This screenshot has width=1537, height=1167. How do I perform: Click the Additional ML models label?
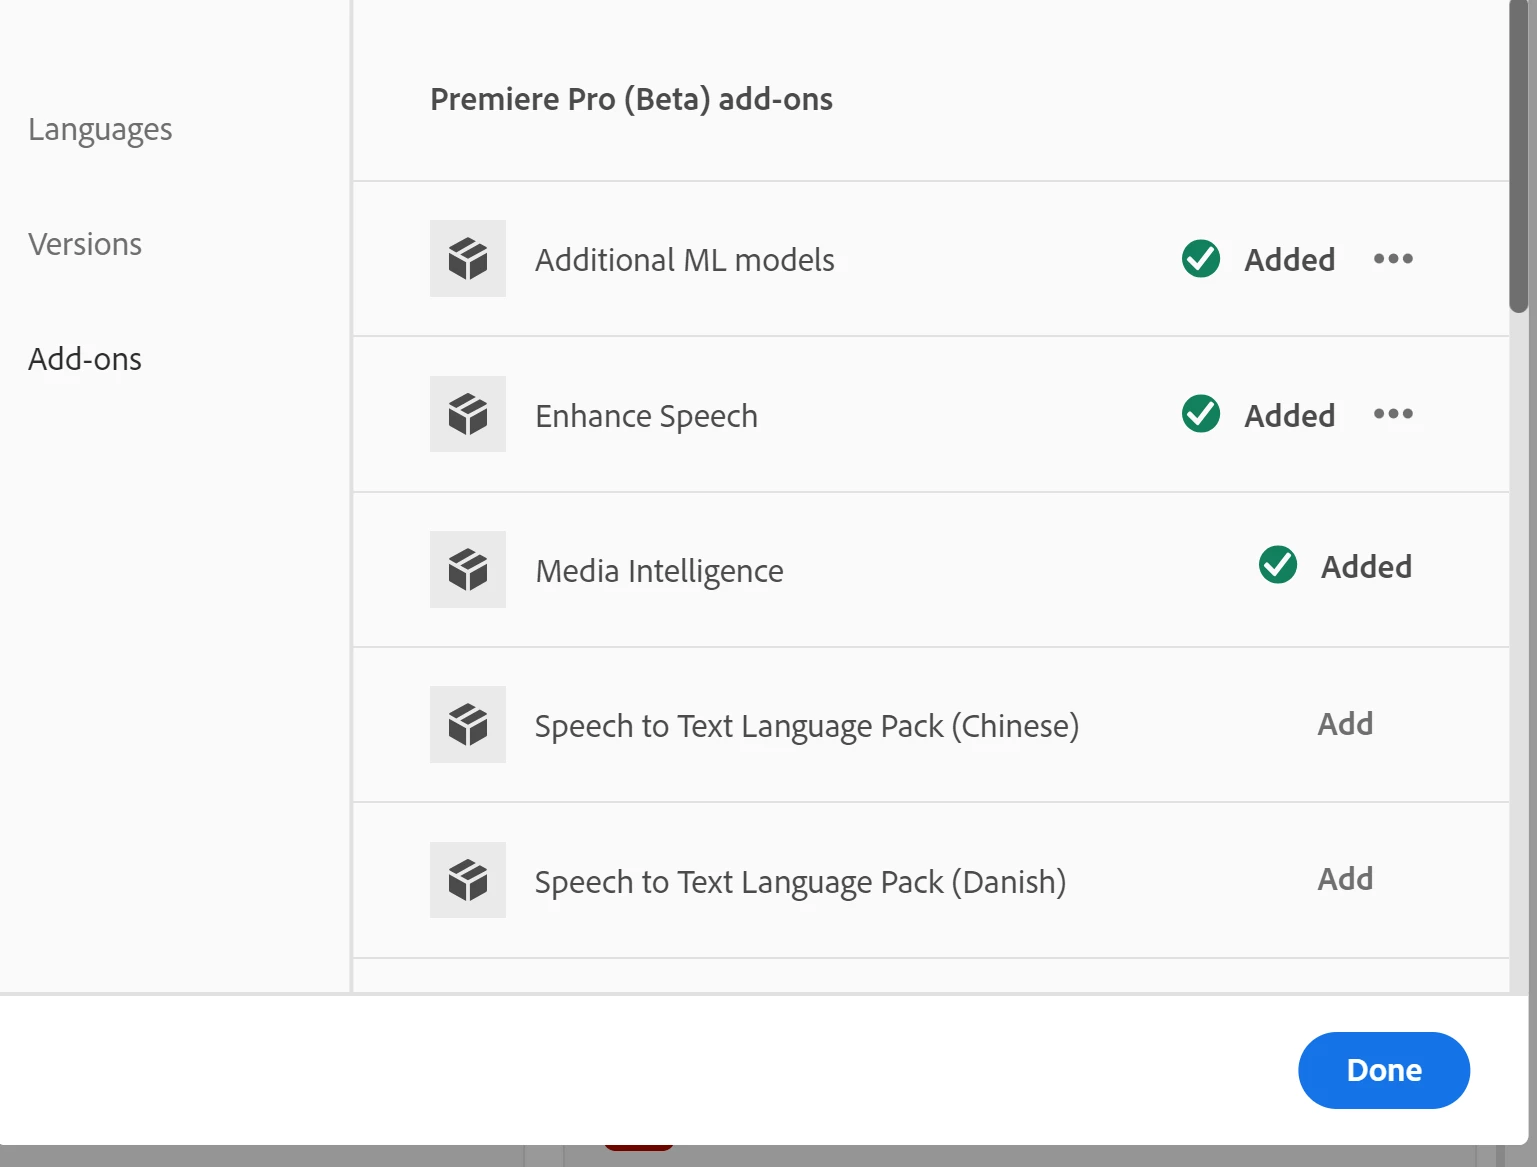(685, 260)
